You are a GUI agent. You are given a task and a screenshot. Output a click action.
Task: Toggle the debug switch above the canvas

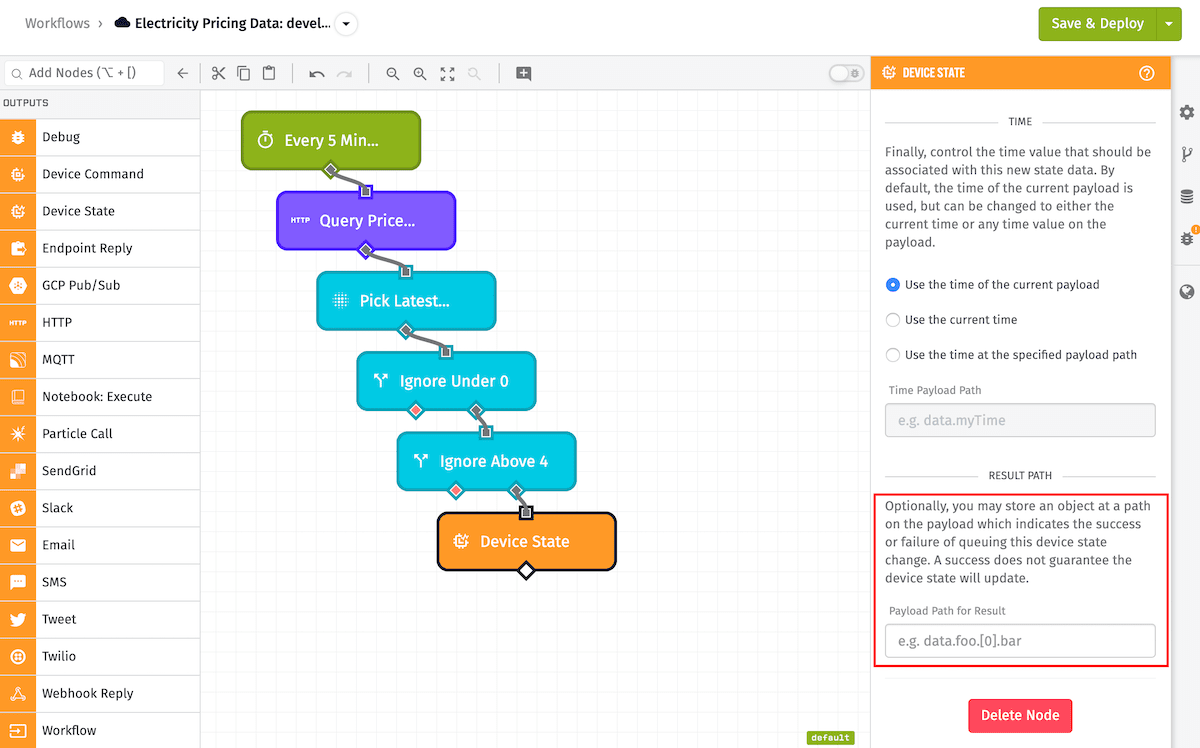846,73
